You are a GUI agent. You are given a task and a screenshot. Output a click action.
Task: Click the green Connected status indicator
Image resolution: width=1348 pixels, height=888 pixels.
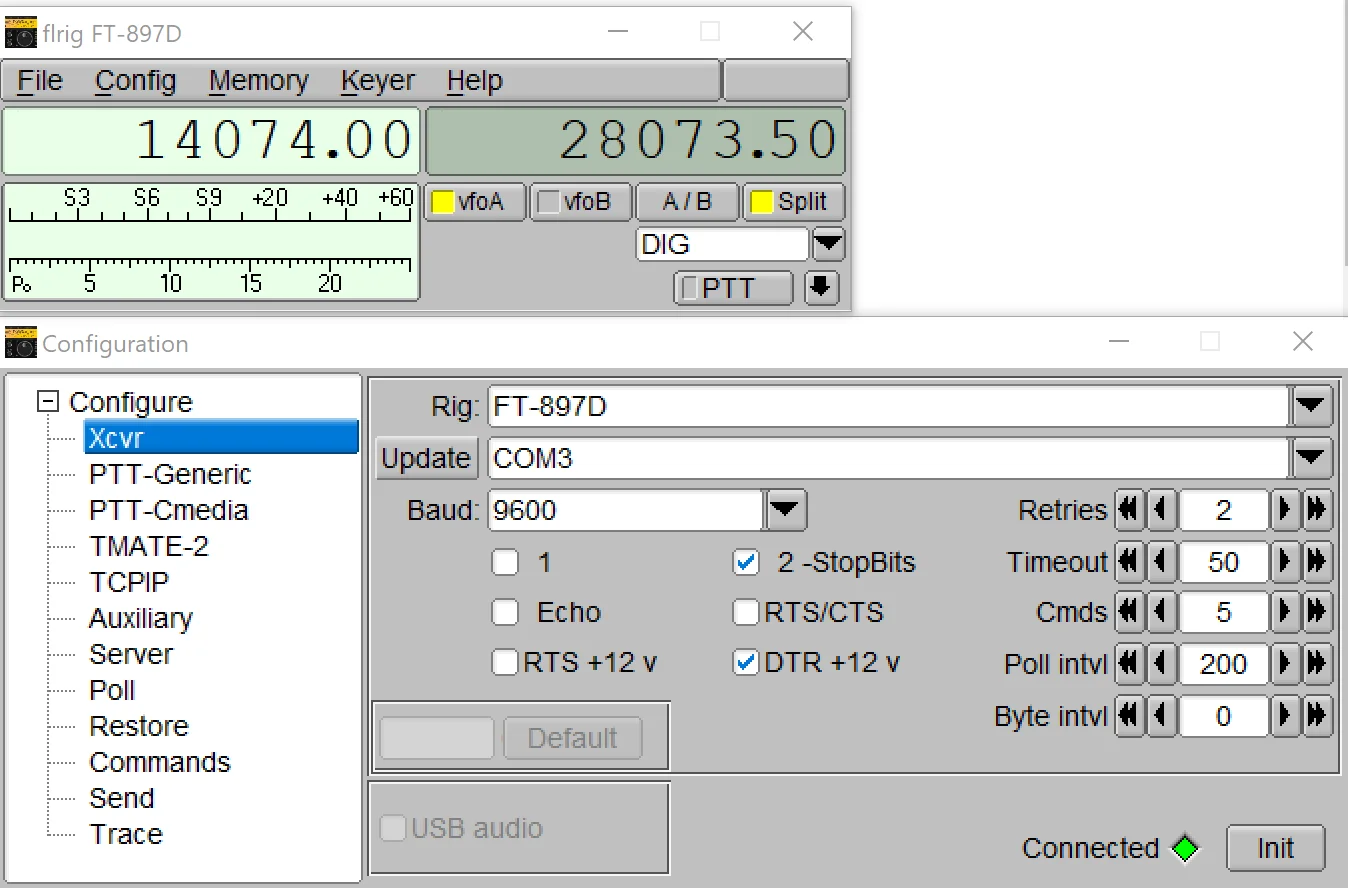point(1185,849)
